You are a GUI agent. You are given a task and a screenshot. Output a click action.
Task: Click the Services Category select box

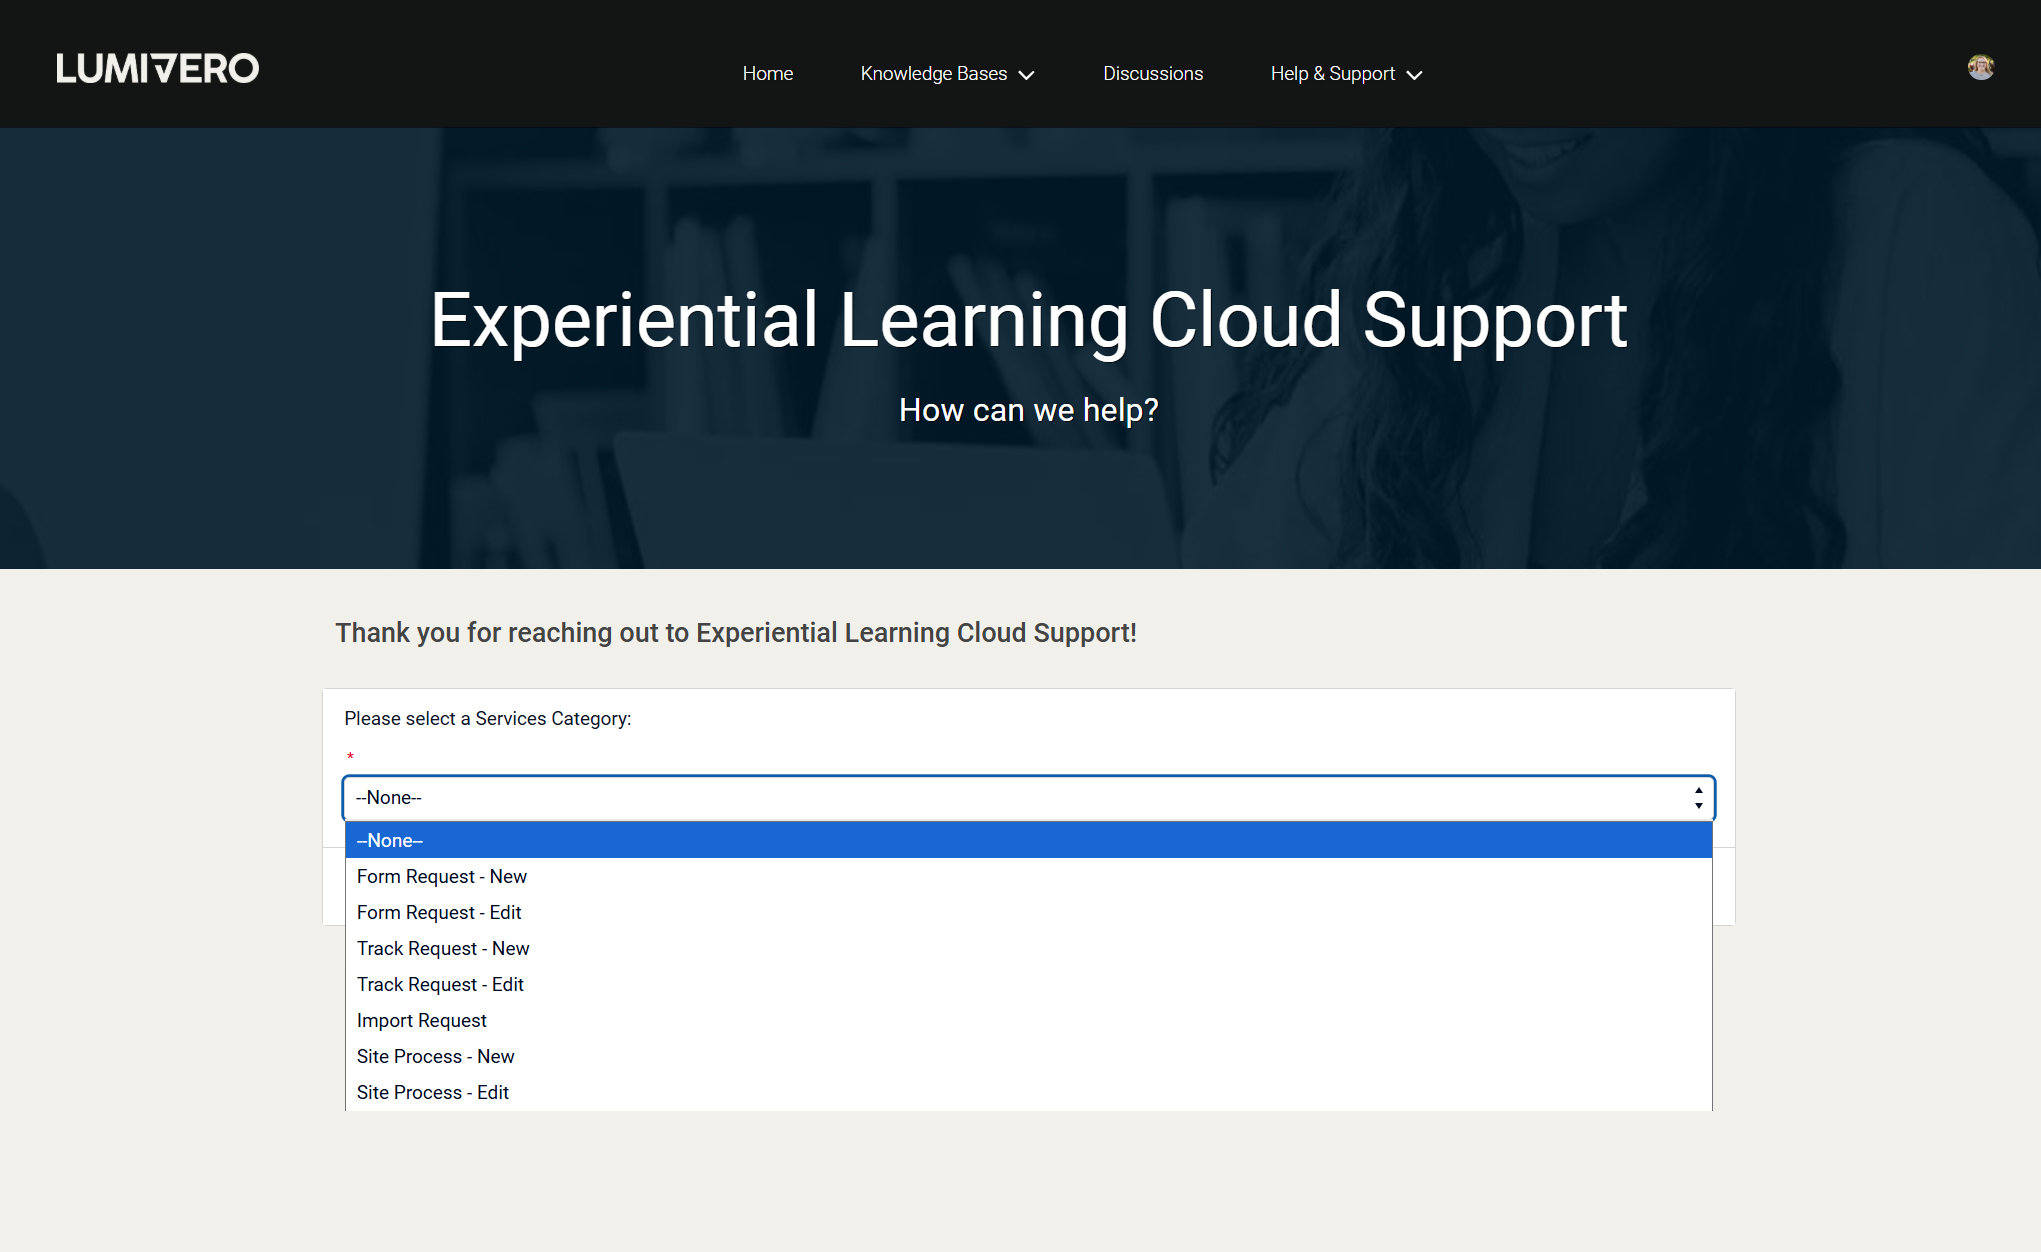[x=1028, y=798]
